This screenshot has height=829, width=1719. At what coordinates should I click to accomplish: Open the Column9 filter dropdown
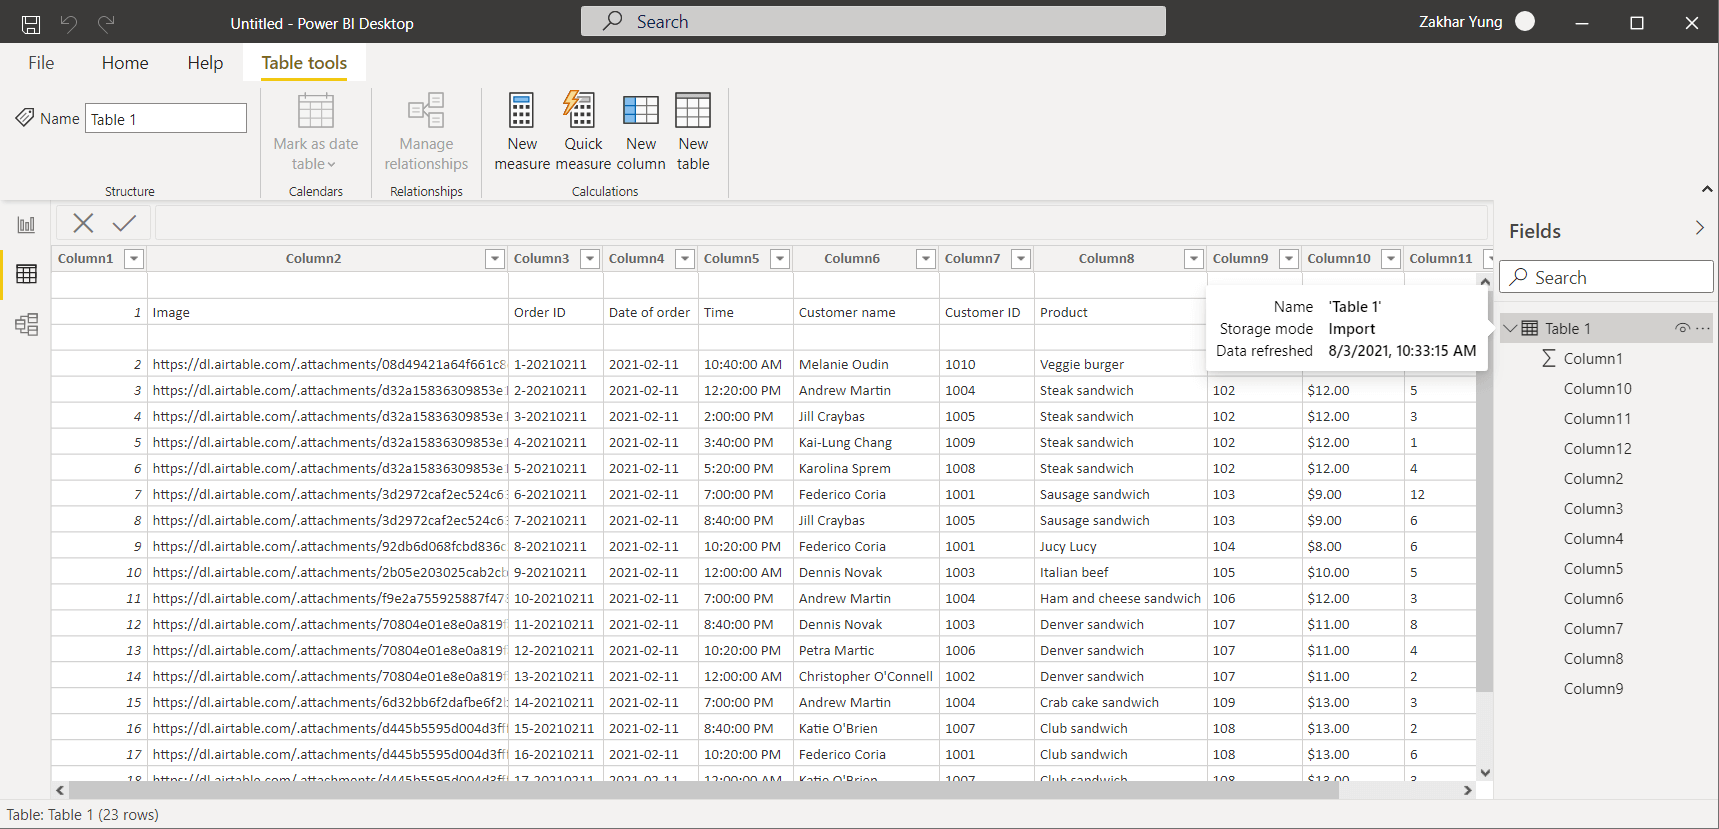1289,259
